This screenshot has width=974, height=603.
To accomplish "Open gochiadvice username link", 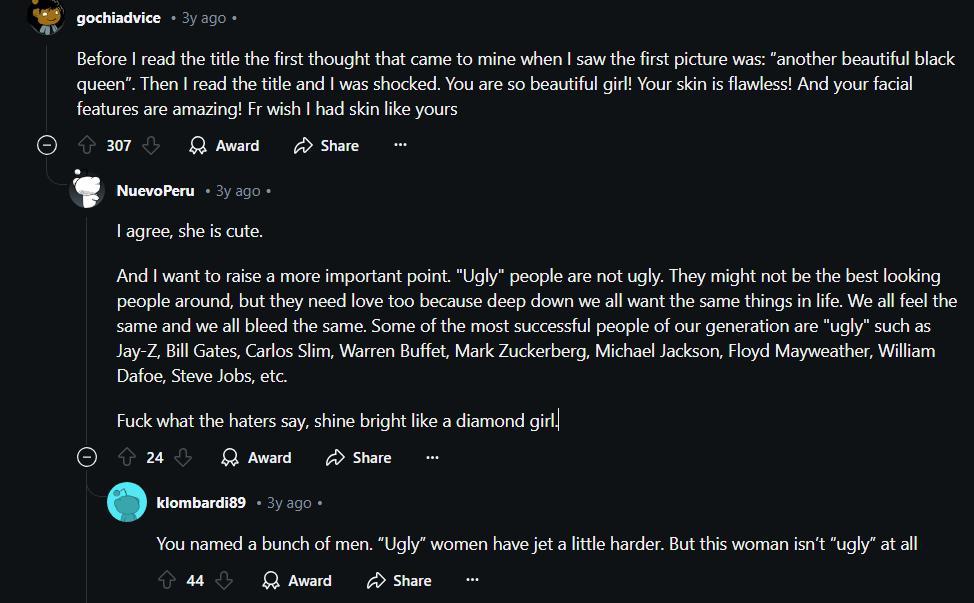I will 118,18.
